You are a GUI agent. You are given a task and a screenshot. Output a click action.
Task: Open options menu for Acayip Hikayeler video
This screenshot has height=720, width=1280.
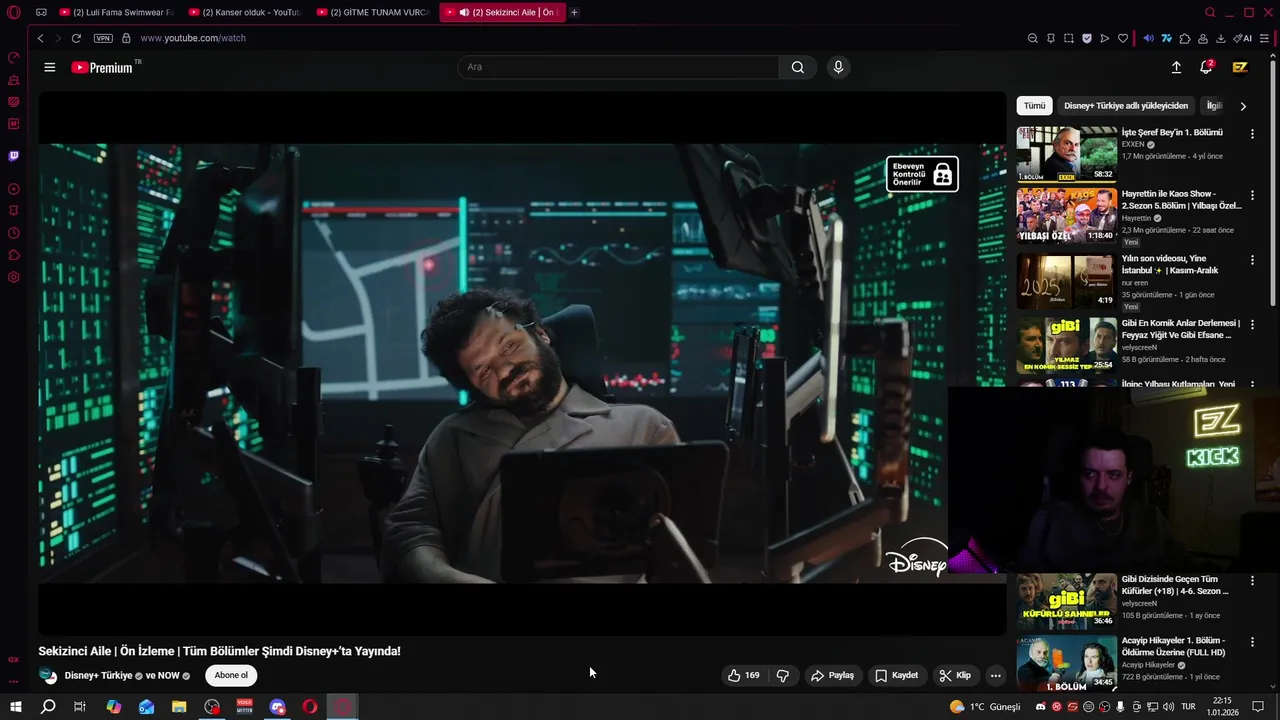[x=1252, y=642]
